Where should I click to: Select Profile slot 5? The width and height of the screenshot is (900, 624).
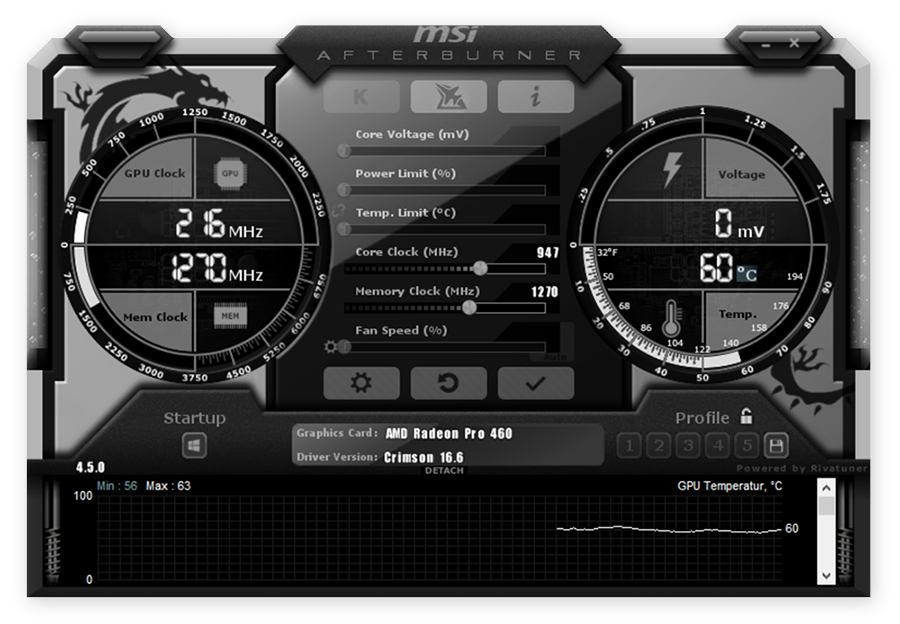click(746, 443)
